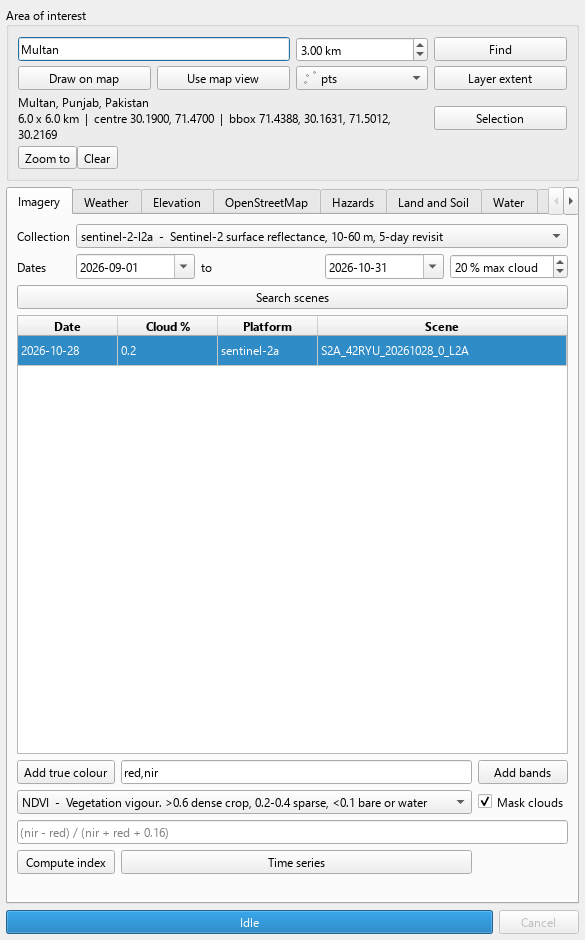Sort scenes by Platform column header
Screen dimensions: 585x940
[267, 327]
